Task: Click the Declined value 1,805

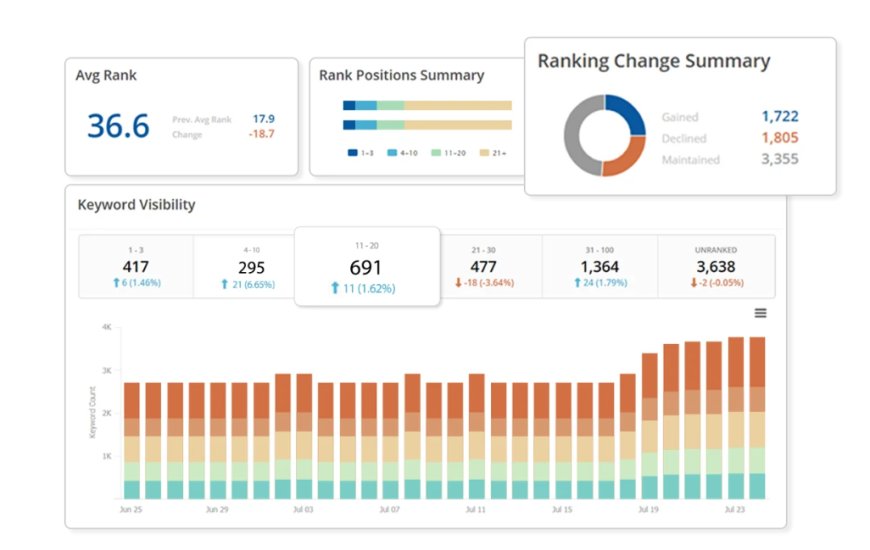Action: coord(779,138)
